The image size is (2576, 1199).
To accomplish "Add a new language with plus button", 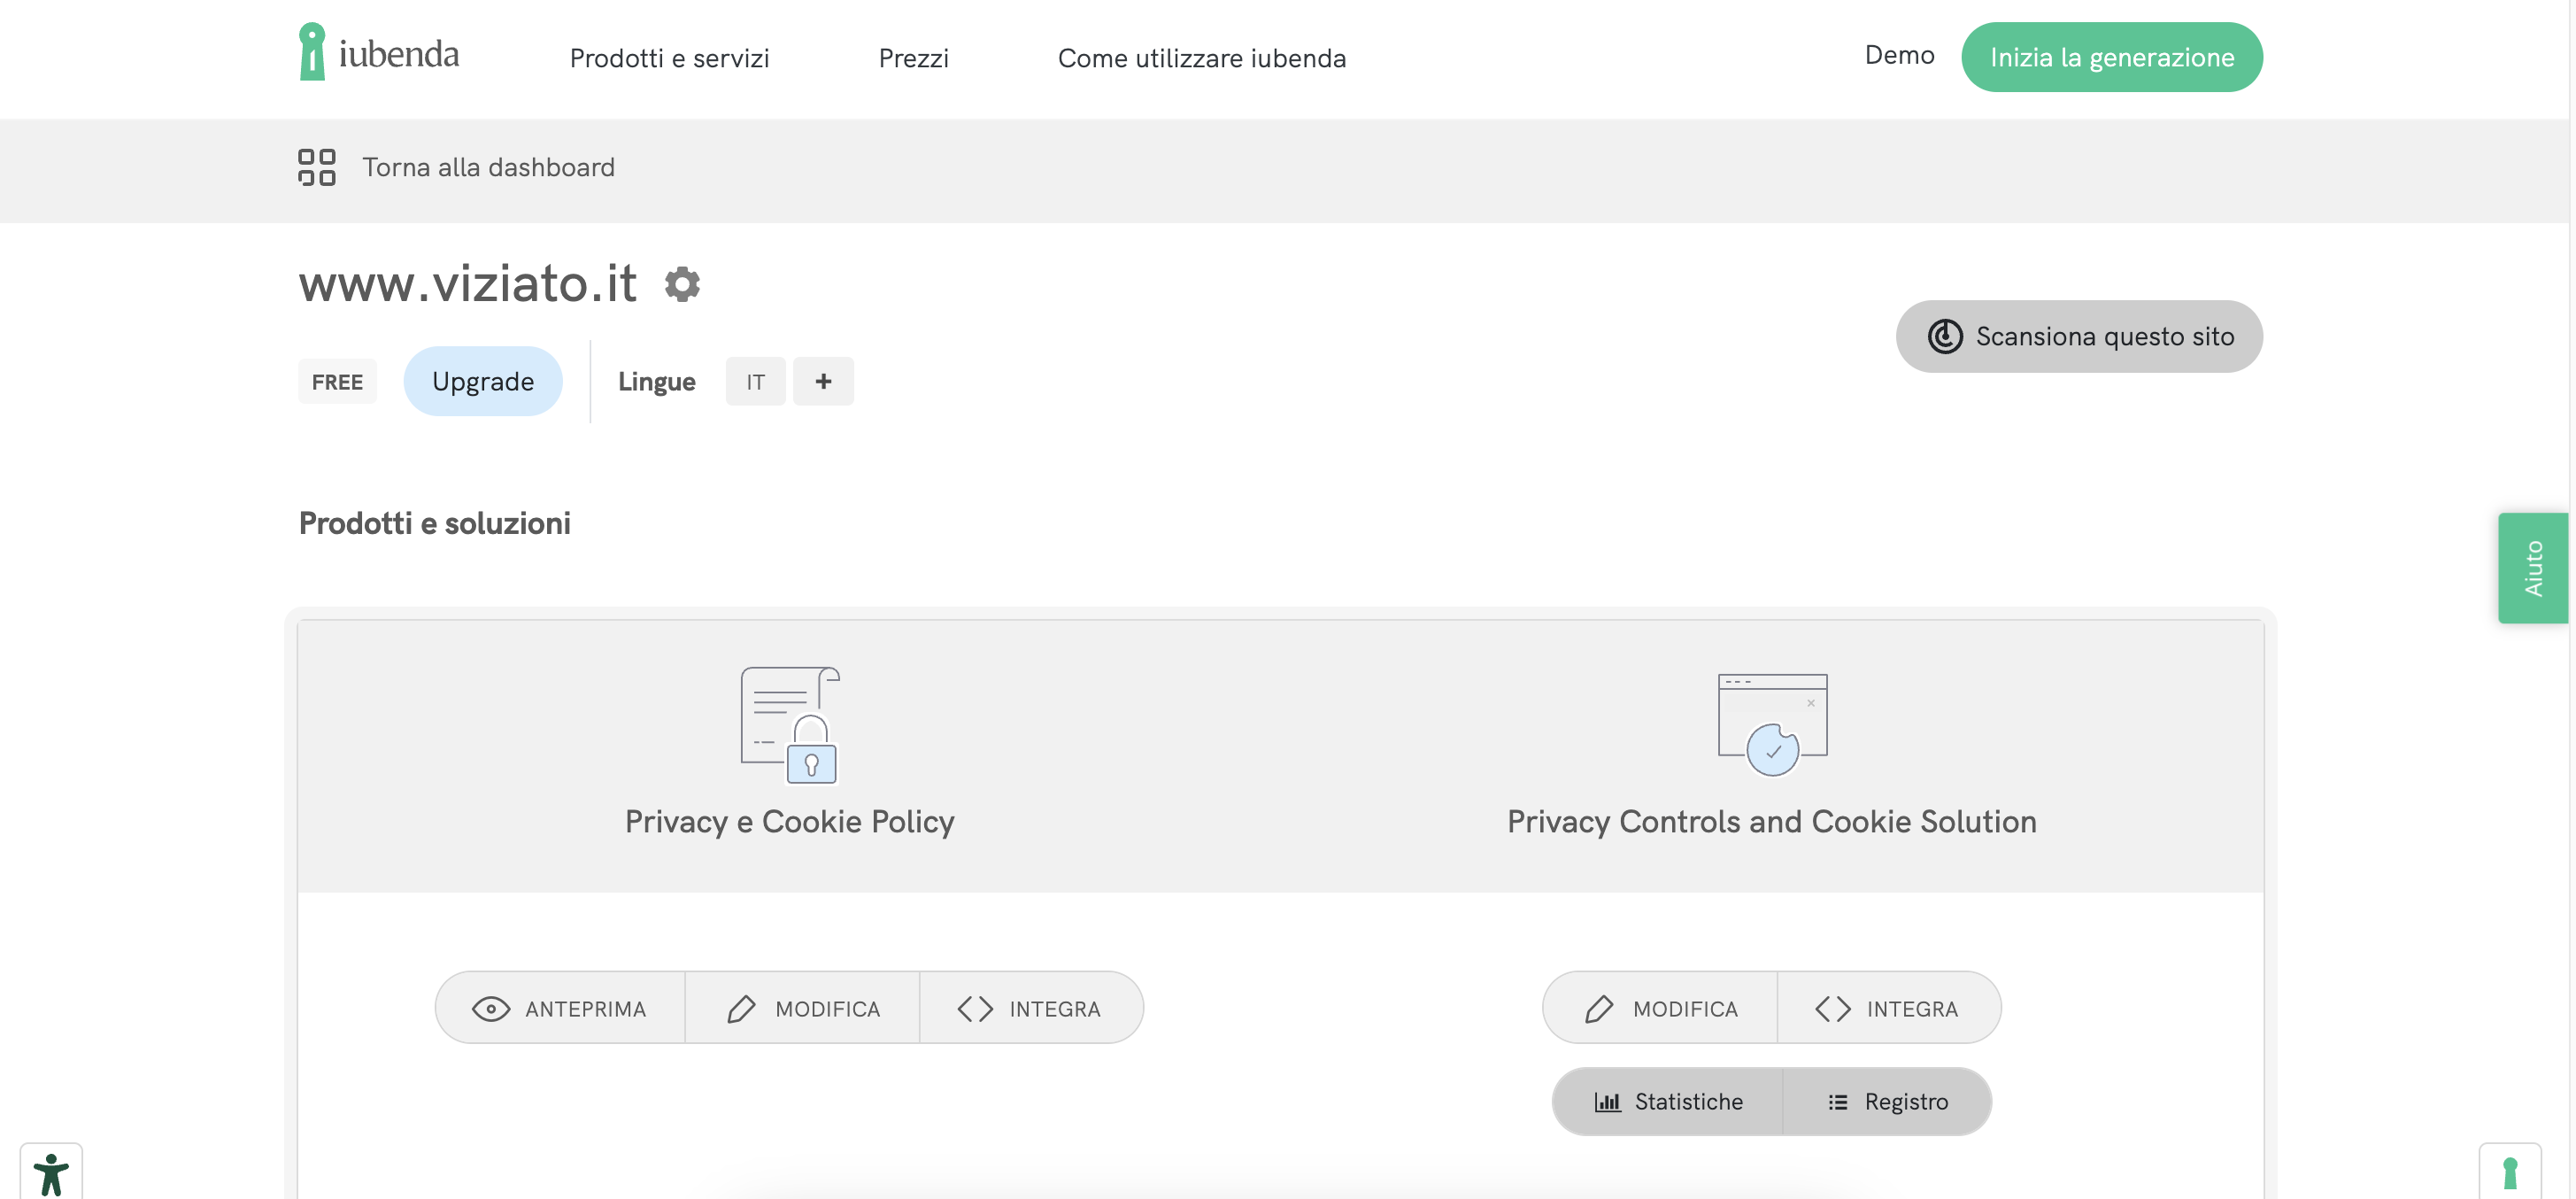I will (x=822, y=381).
